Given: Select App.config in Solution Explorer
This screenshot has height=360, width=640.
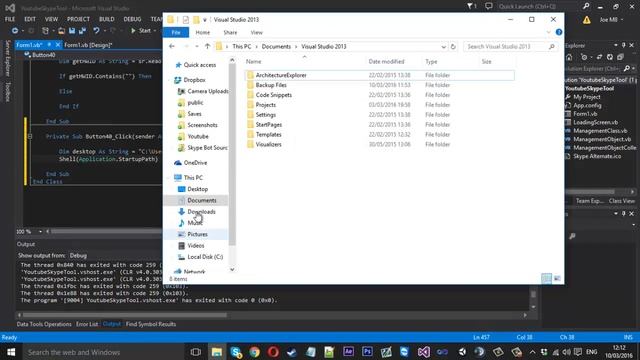Looking at the screenshot, I should 587,105.
